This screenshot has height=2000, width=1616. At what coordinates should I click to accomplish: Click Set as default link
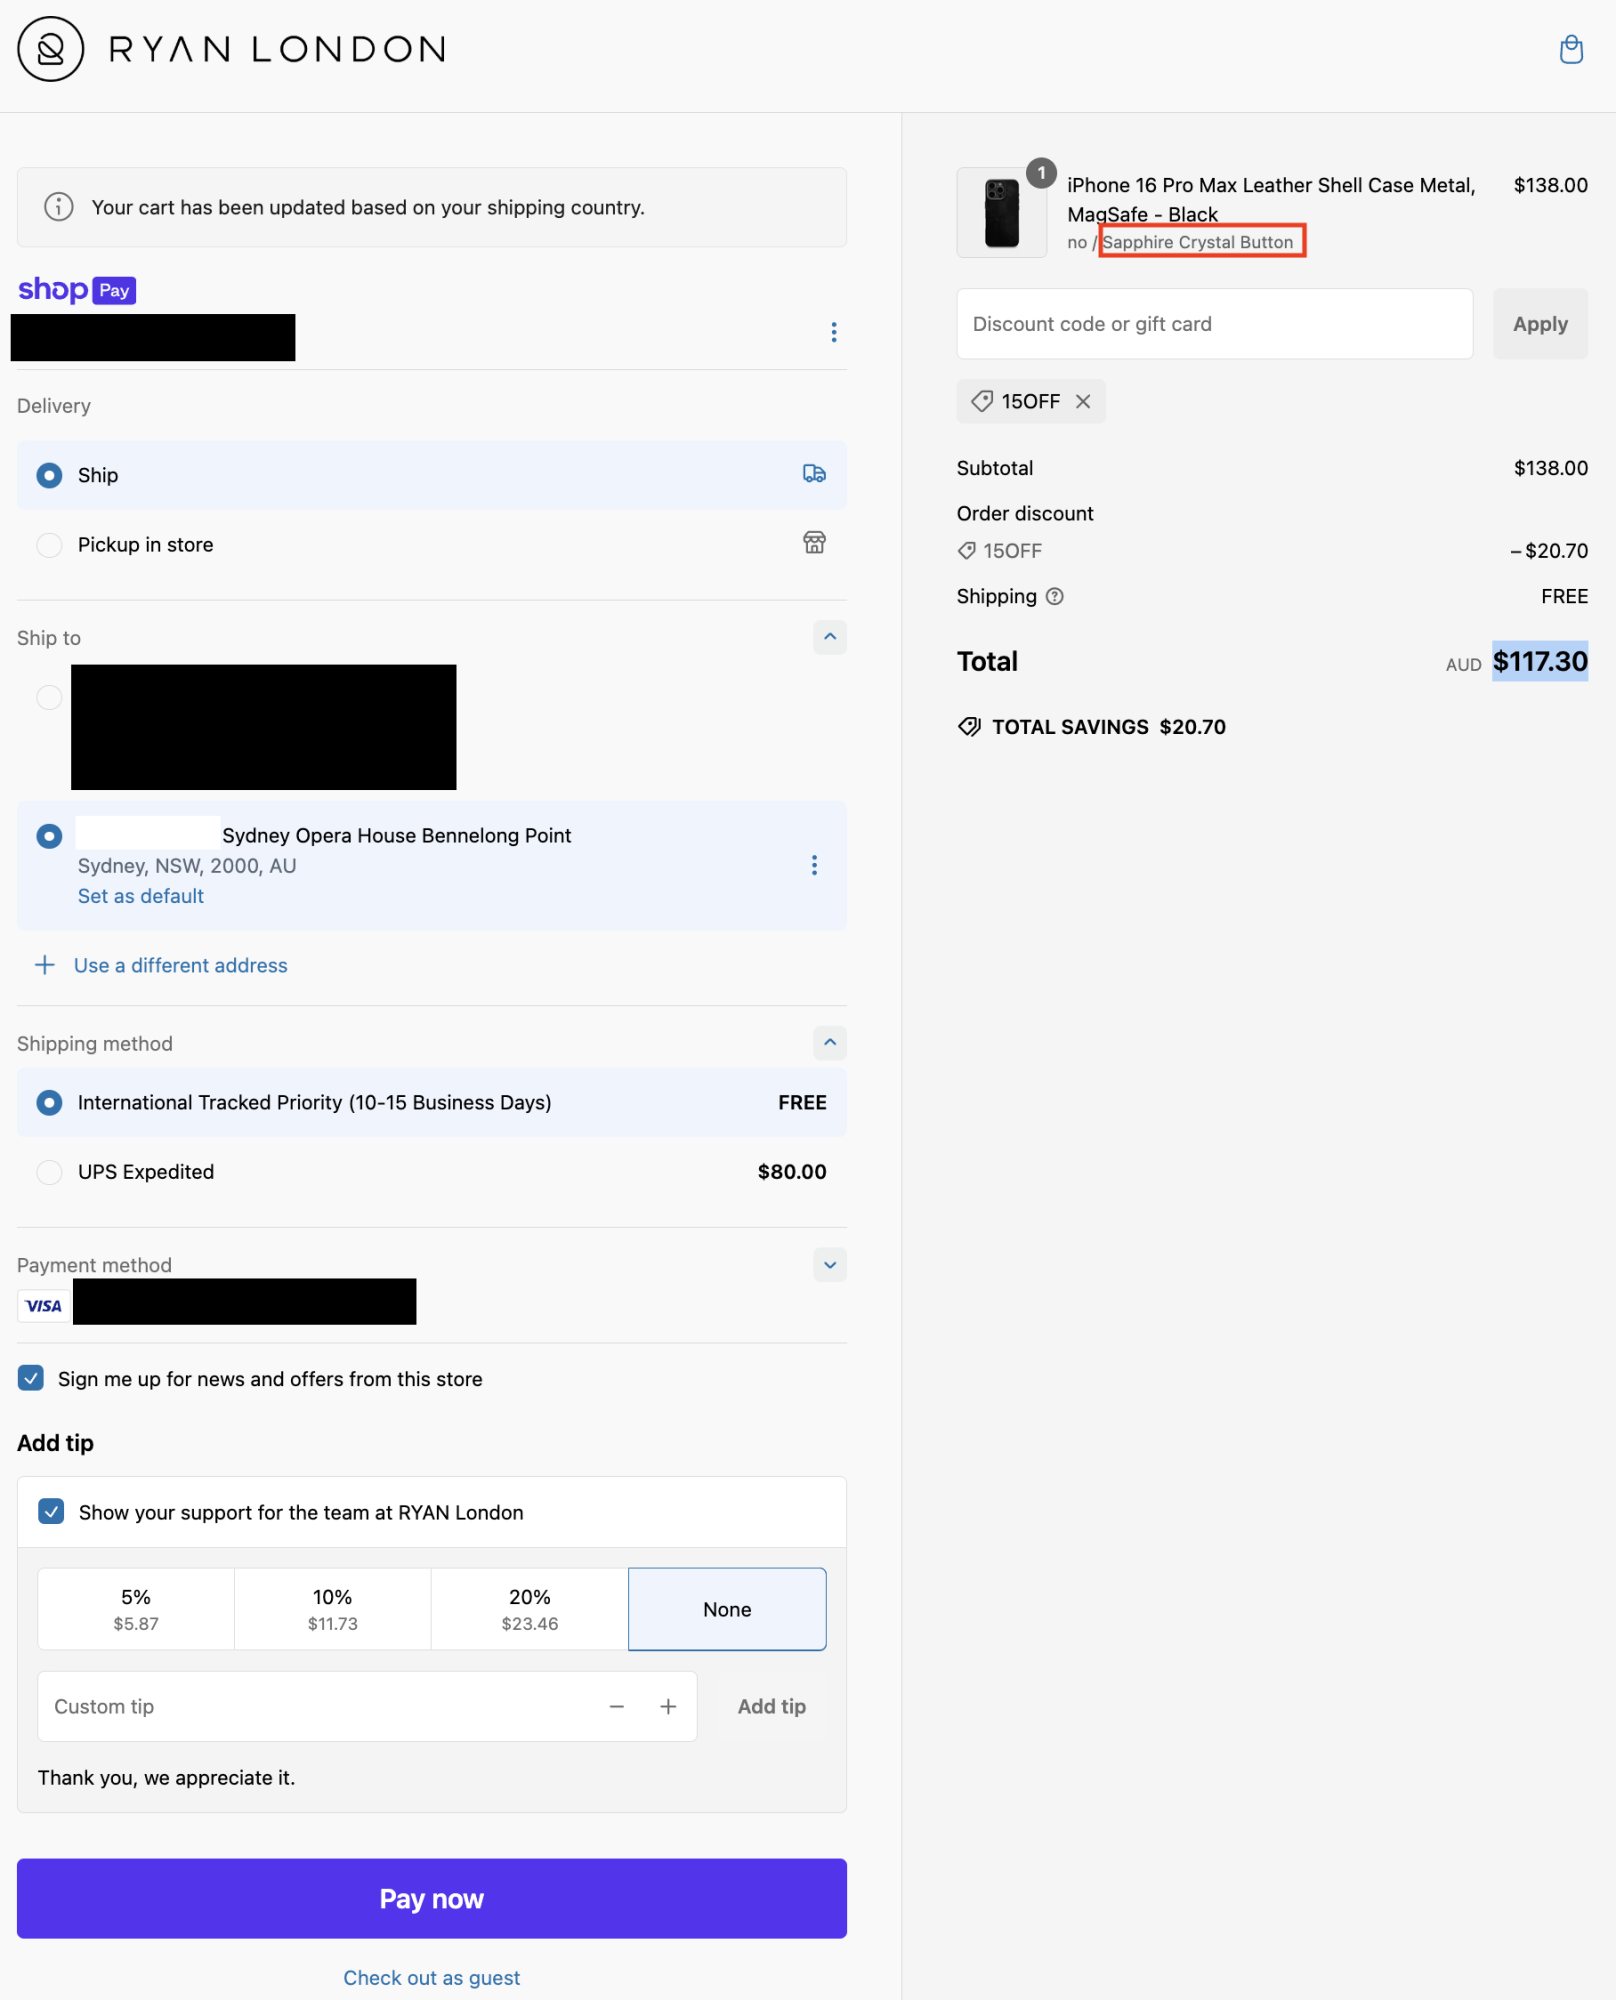click(x=141, y=896)
